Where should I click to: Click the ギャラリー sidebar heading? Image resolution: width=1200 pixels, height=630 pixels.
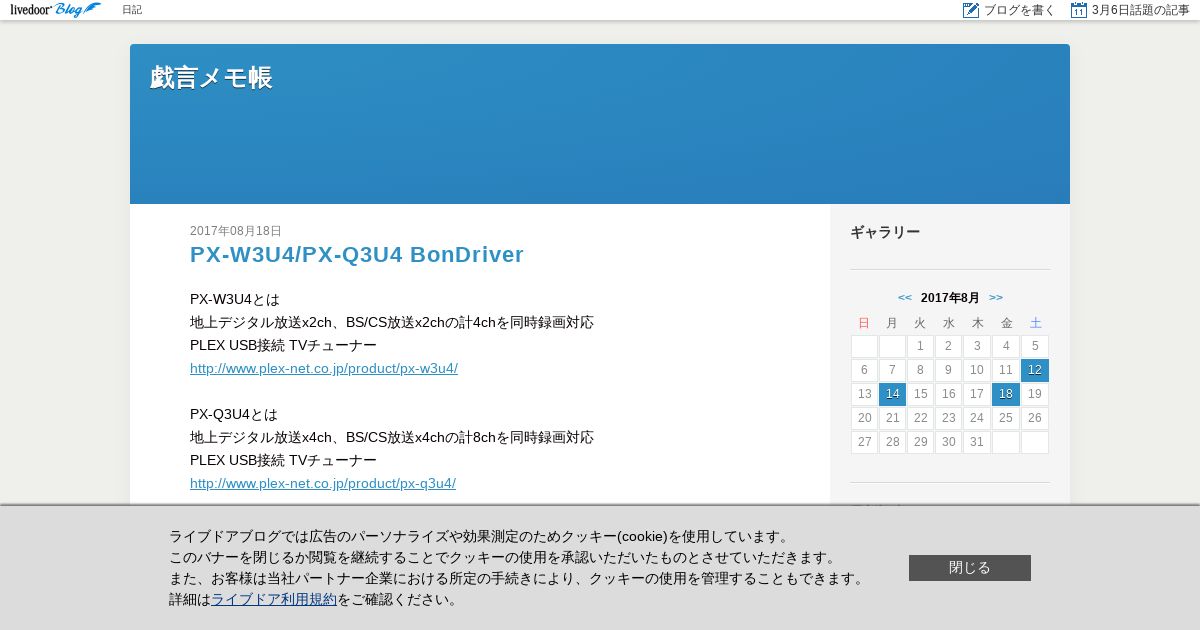pos(885,232)
